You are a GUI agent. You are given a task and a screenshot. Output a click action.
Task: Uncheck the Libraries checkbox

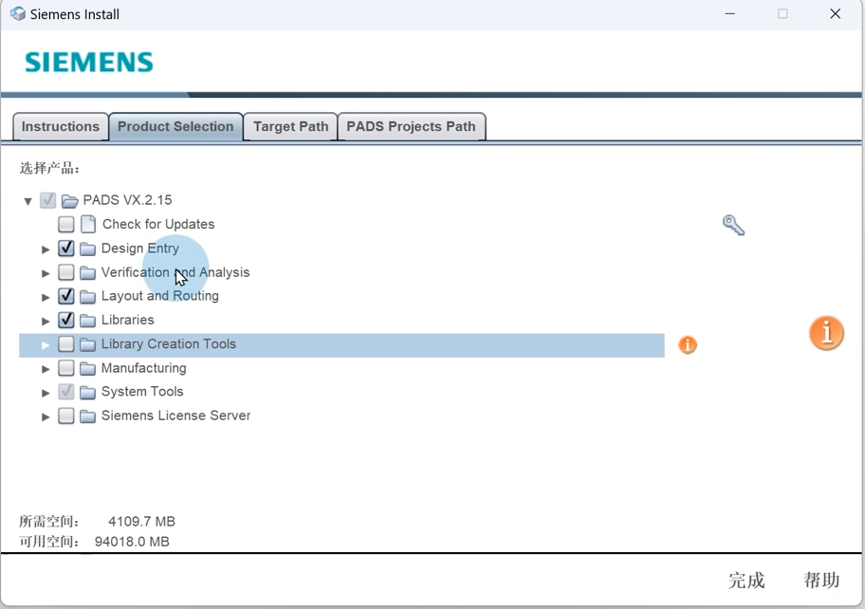coord(66,320)
